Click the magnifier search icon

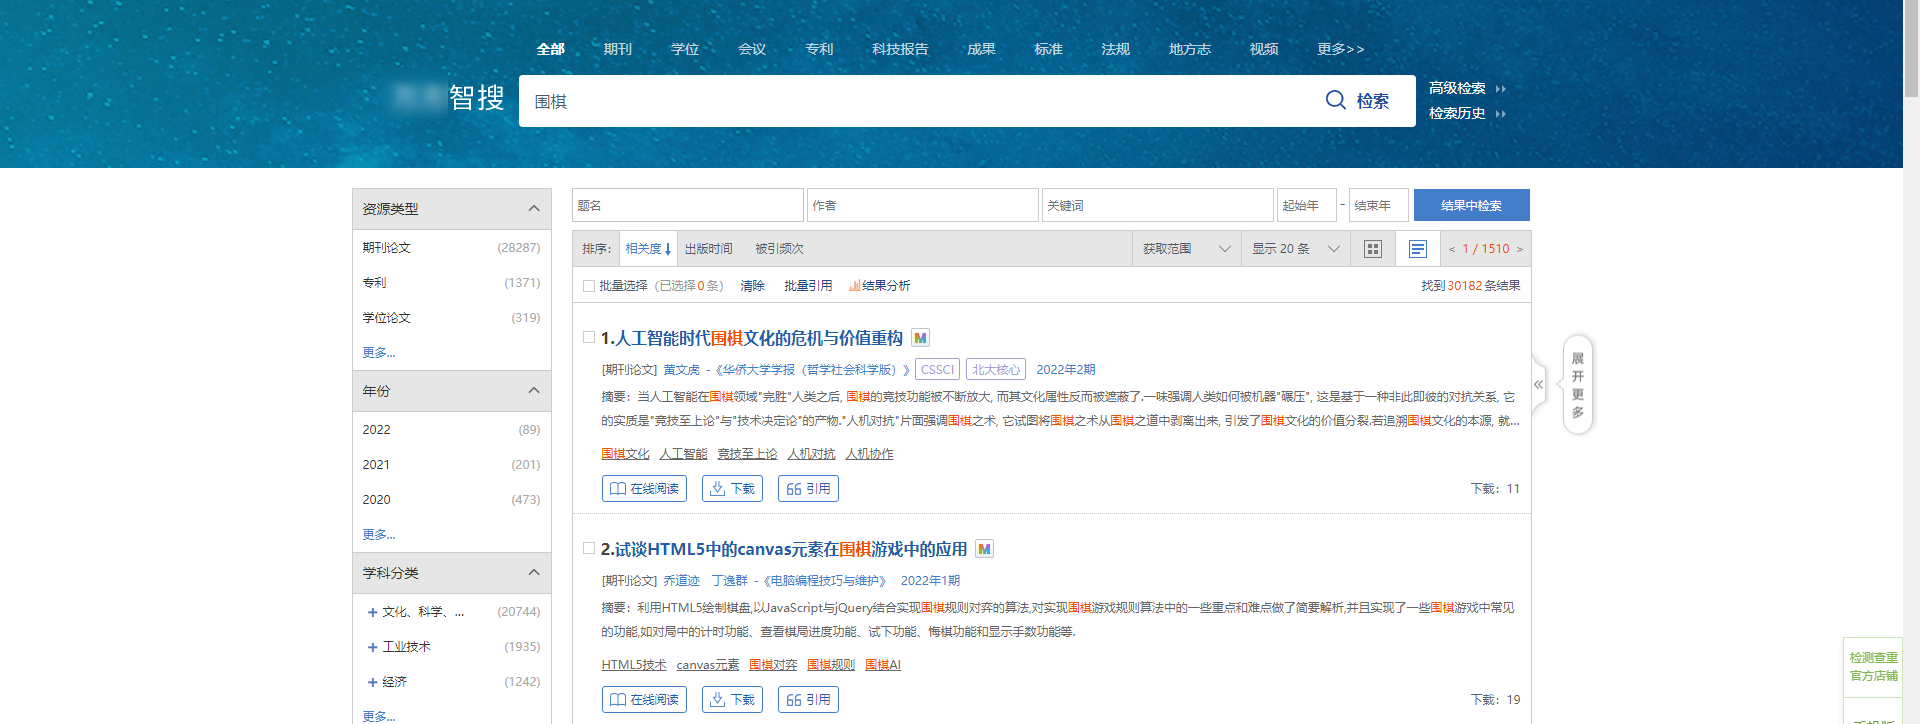tap(1335, 100)
